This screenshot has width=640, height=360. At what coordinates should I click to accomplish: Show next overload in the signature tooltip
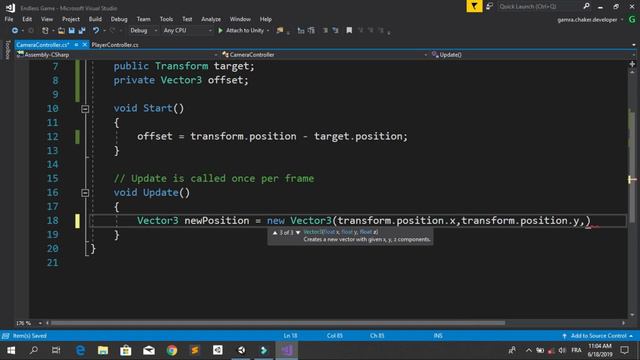coord(298,232)
